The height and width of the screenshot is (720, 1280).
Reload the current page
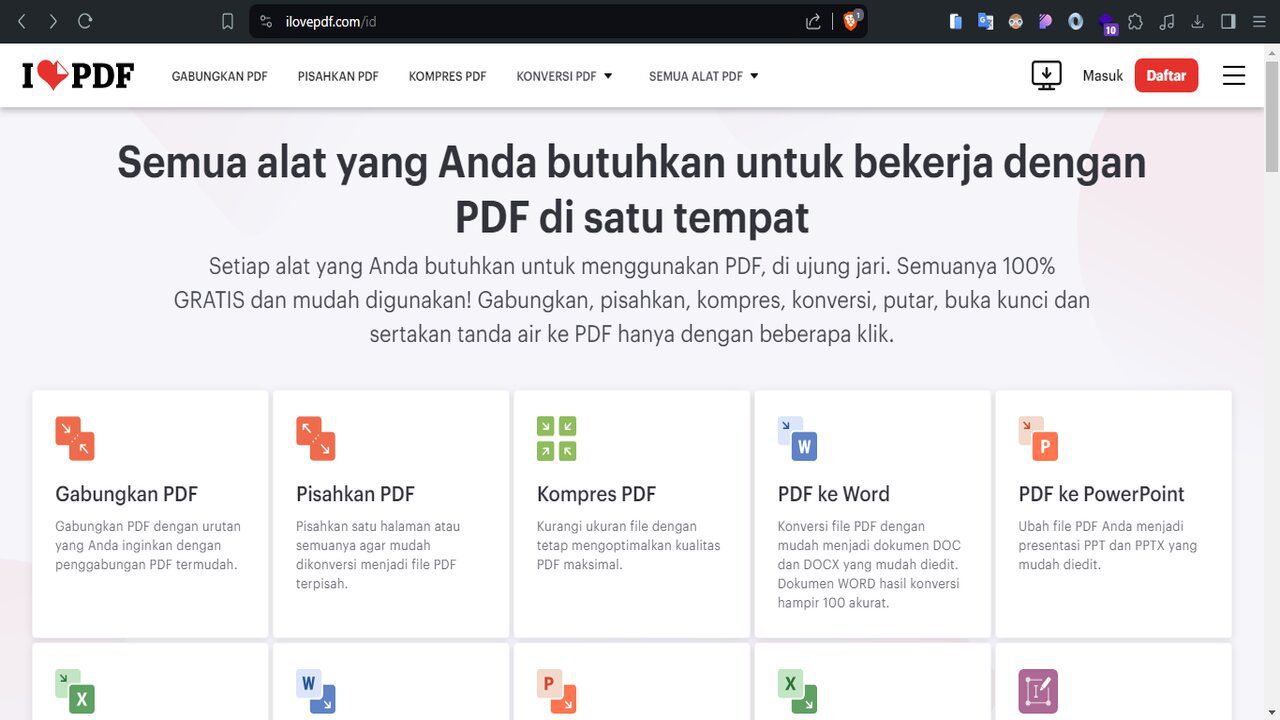tap(85, 21)
